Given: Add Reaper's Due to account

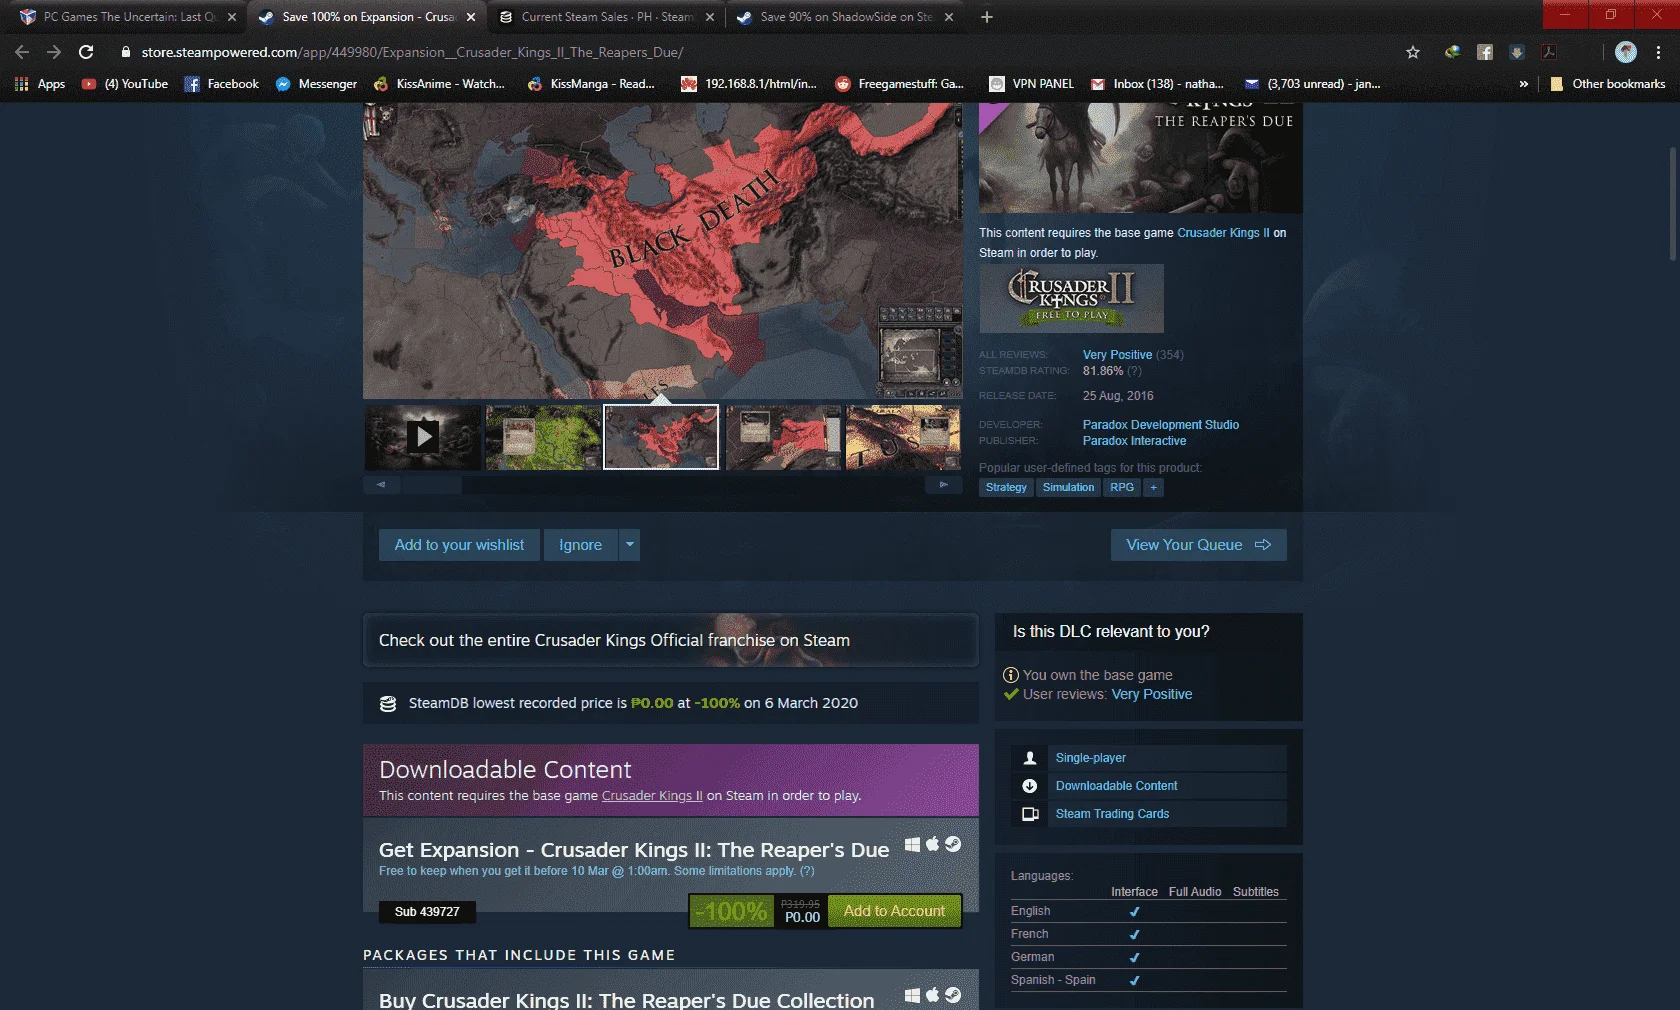Looking at the screenshot, I should [x=894, y=911].
